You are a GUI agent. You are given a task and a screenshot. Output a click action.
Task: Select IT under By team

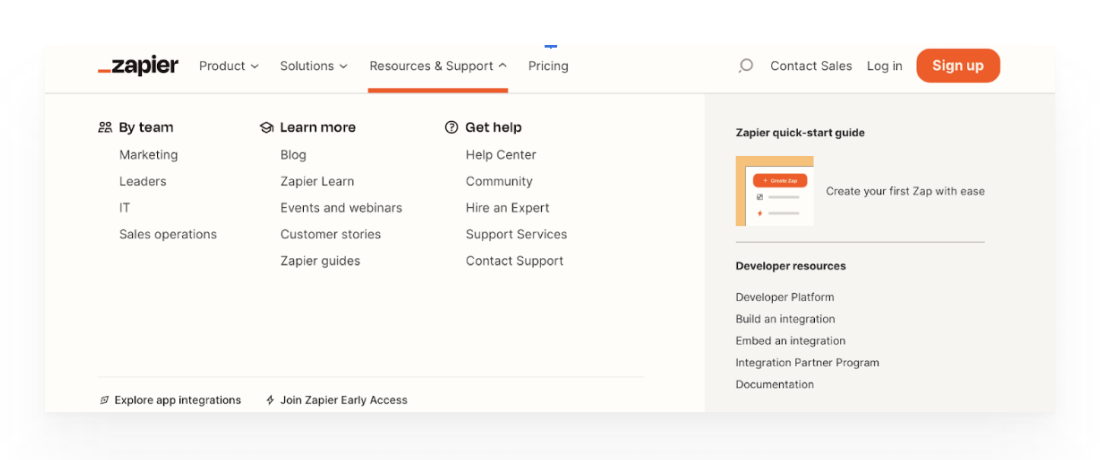point(124,208)
